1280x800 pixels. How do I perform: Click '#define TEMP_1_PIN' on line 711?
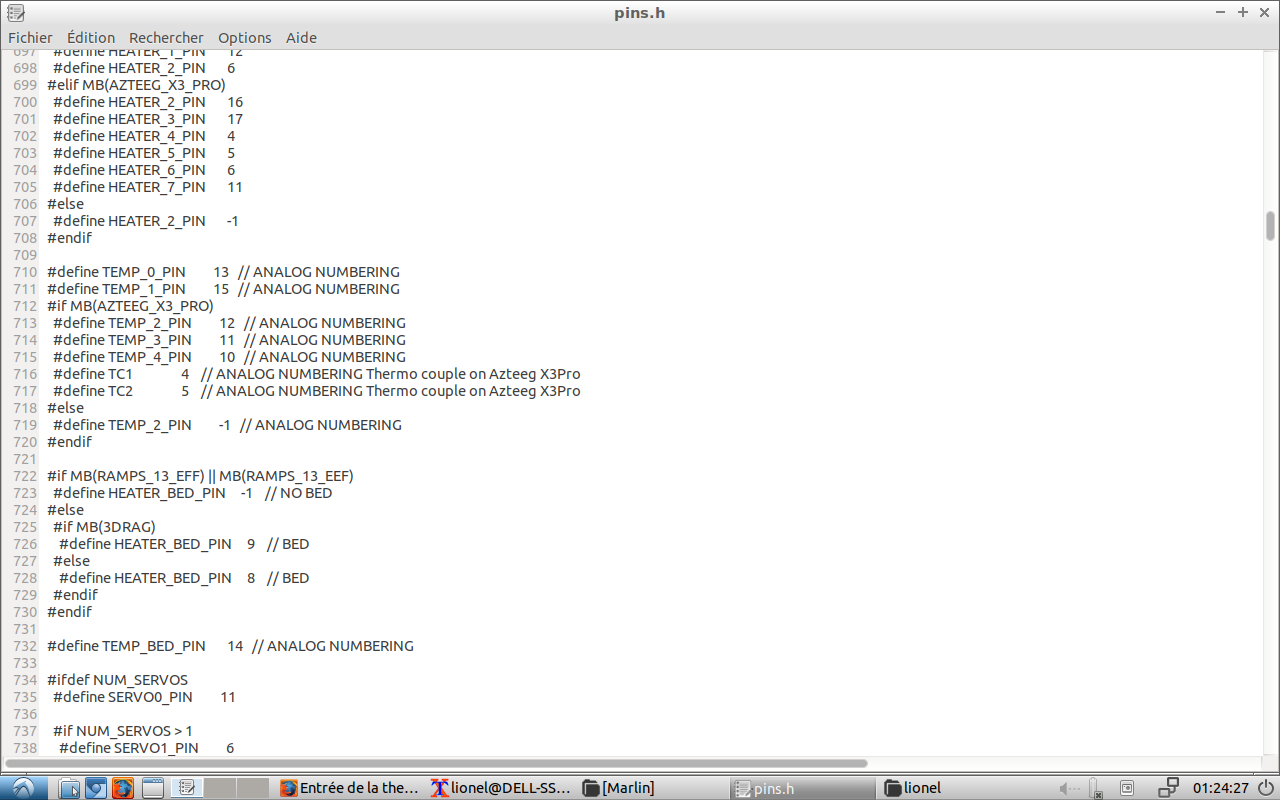coord(116,289)
